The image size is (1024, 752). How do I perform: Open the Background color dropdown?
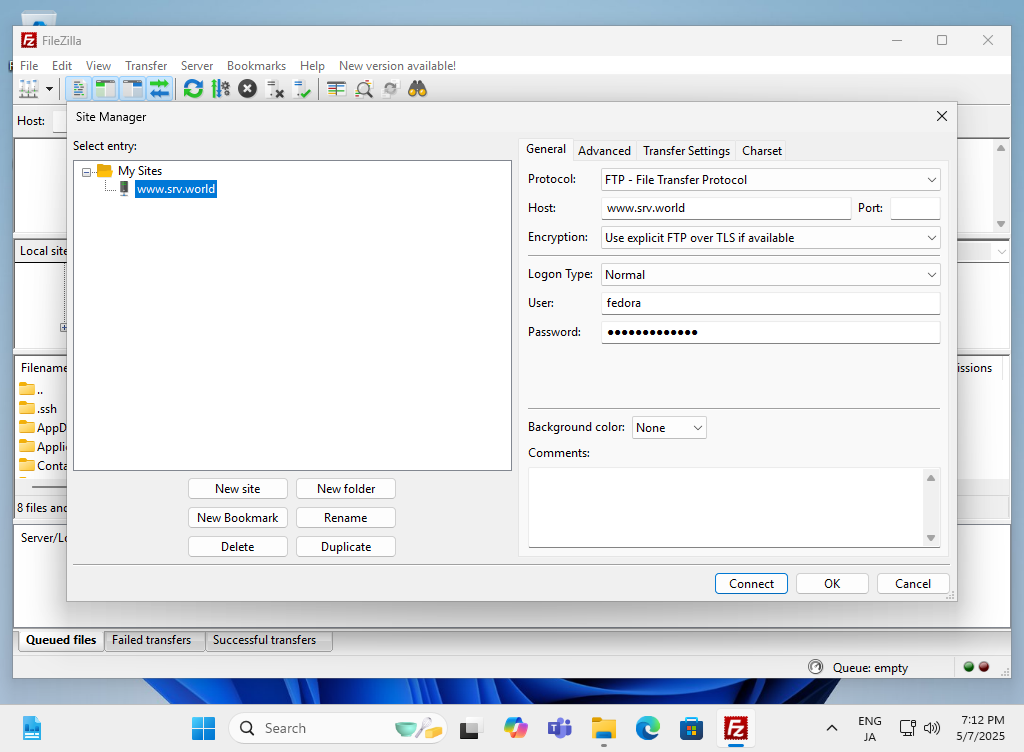click(669, 428)
